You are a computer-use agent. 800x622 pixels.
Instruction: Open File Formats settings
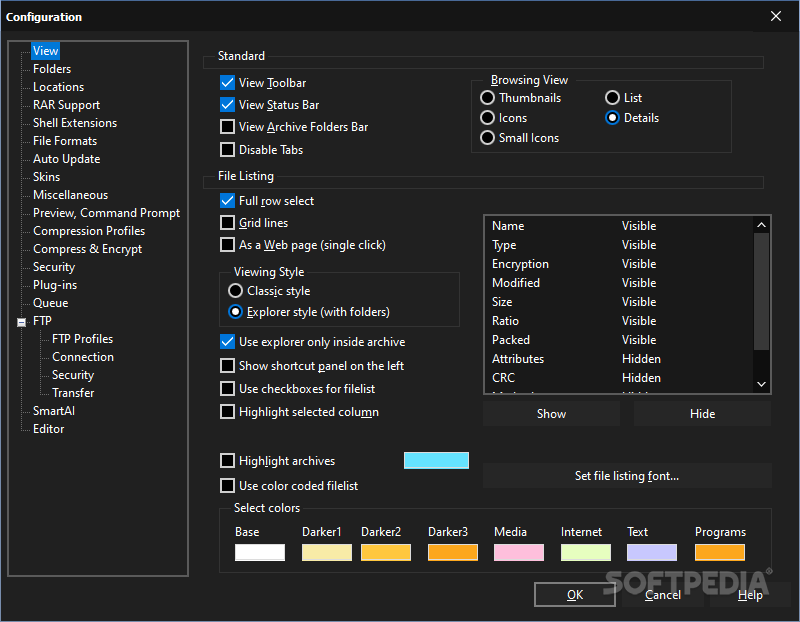(x=65, y=141)
